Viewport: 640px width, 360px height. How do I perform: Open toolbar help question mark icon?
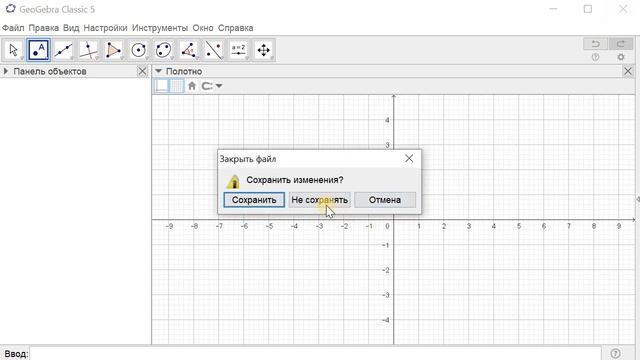point(596,57)
